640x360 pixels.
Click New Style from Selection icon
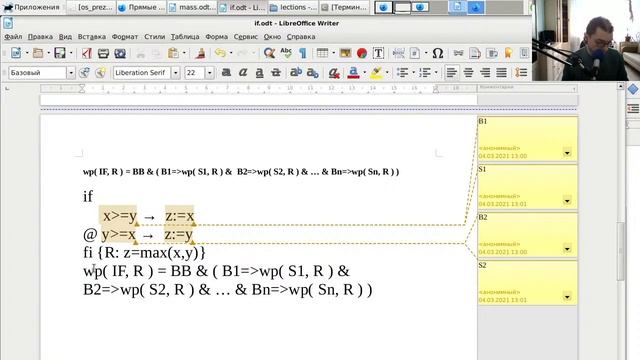100,73
